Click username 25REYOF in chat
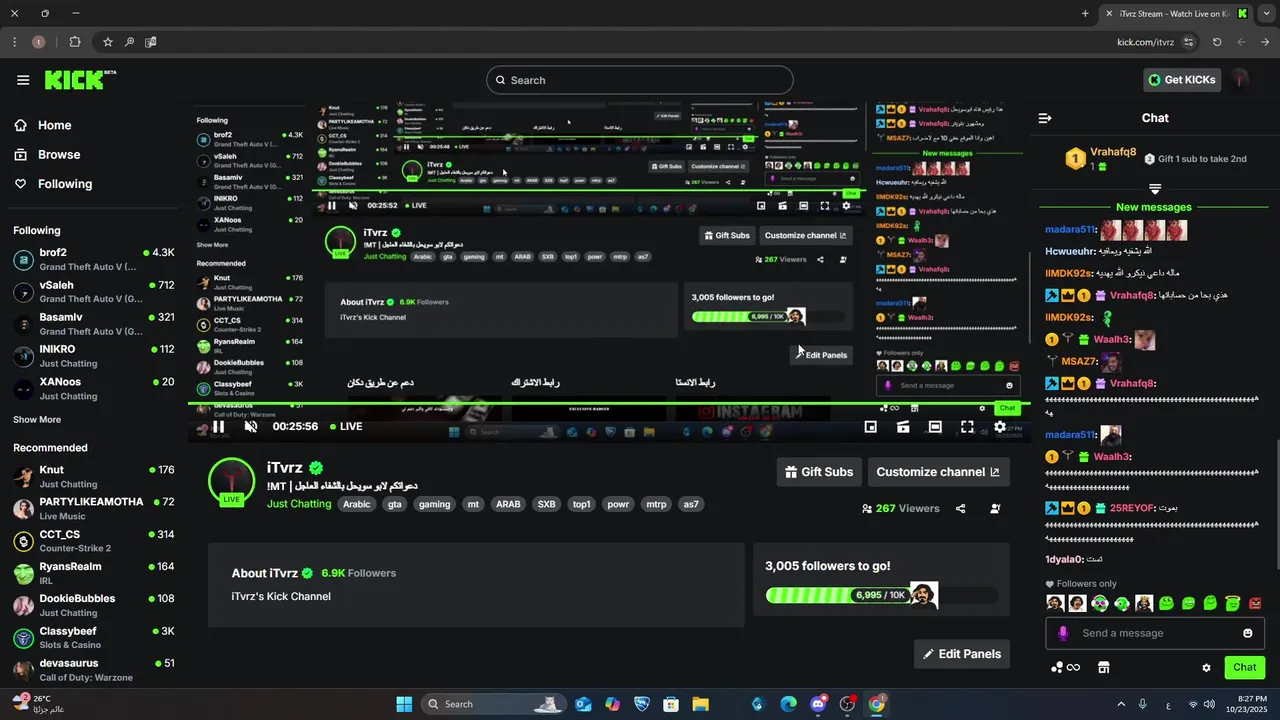Image resolution: width=1280 pixels, height=720 pixels. (1132, 508)
